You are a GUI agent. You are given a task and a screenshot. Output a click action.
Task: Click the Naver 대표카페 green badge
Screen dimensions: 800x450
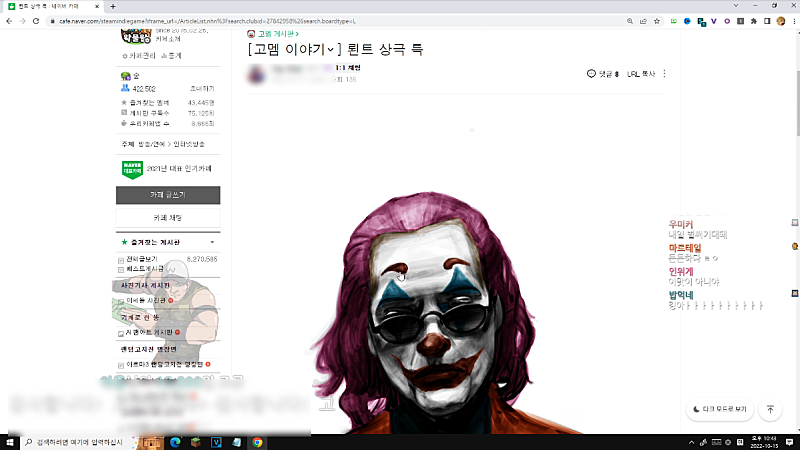(x=132, y=169)
